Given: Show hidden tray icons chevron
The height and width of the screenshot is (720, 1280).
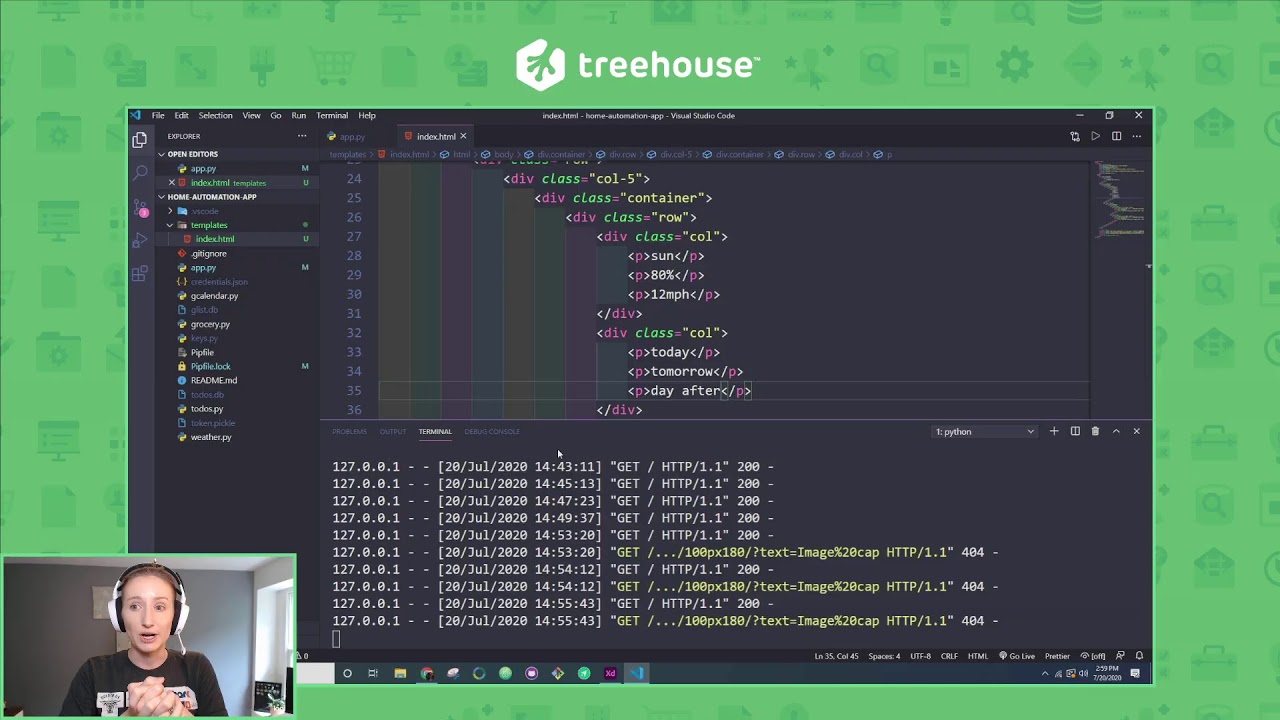Looking at the screenshot, I should (1045, 674).
